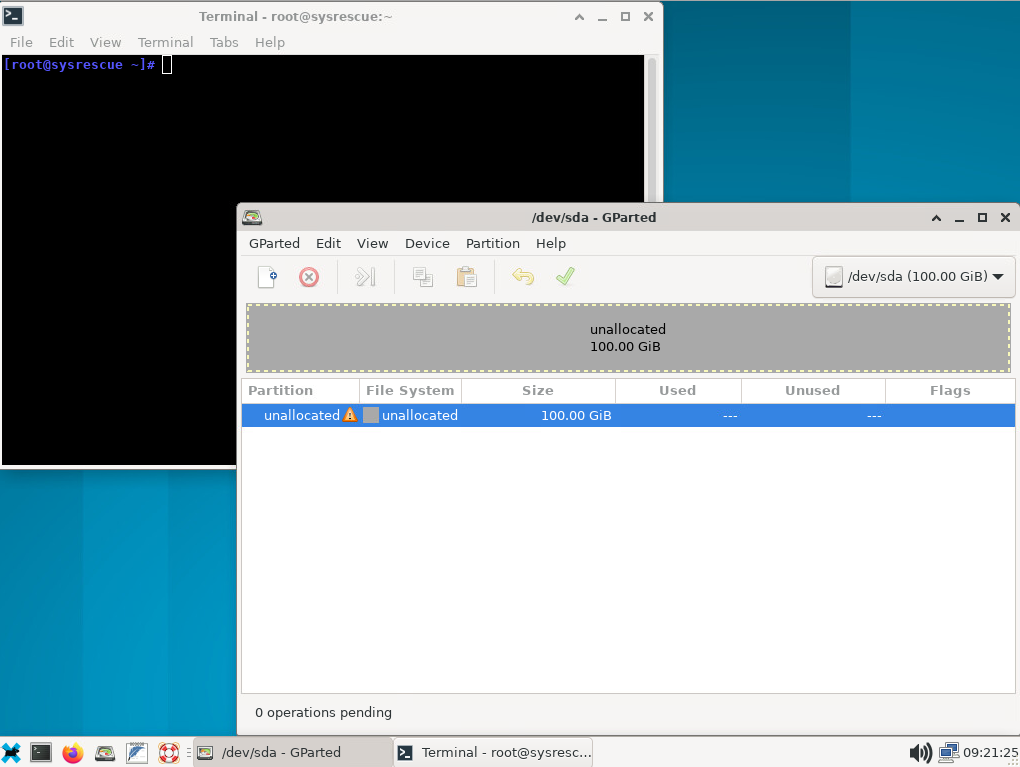Open the /dev/sda (100.00 GiB) device dropdown

click(x=913, y=276)
